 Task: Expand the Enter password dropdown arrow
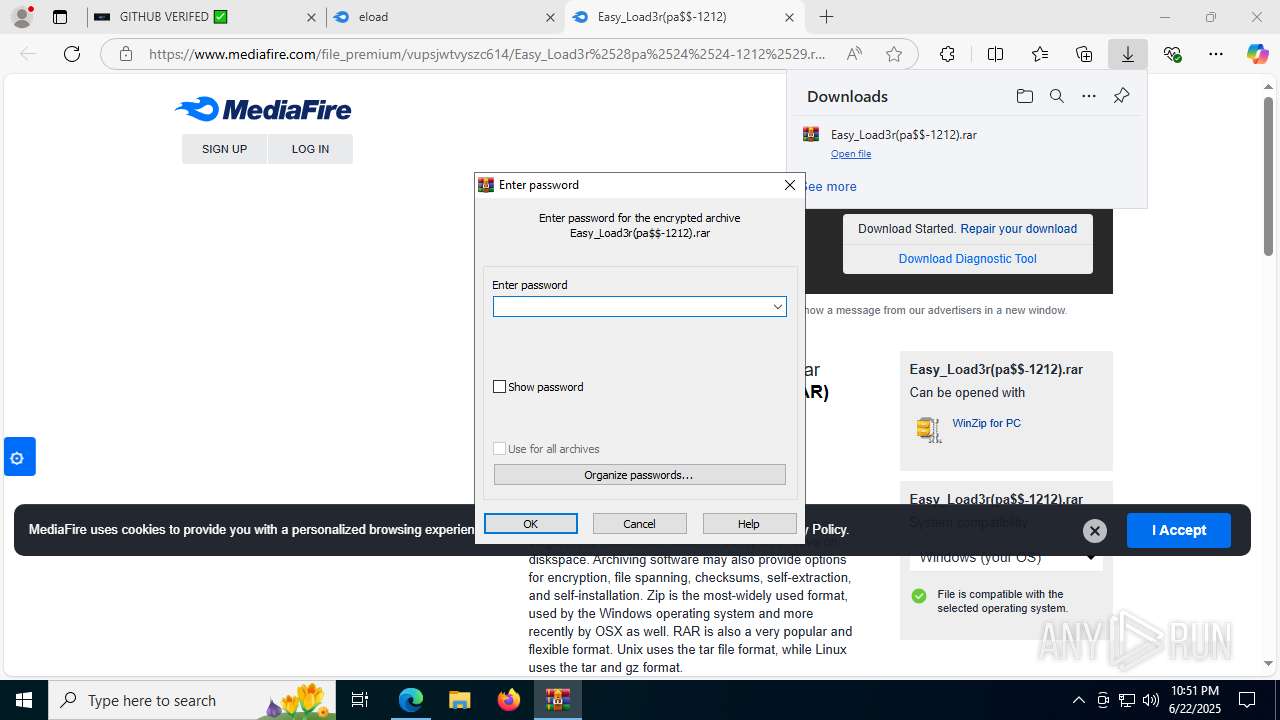tap(777, 306)
